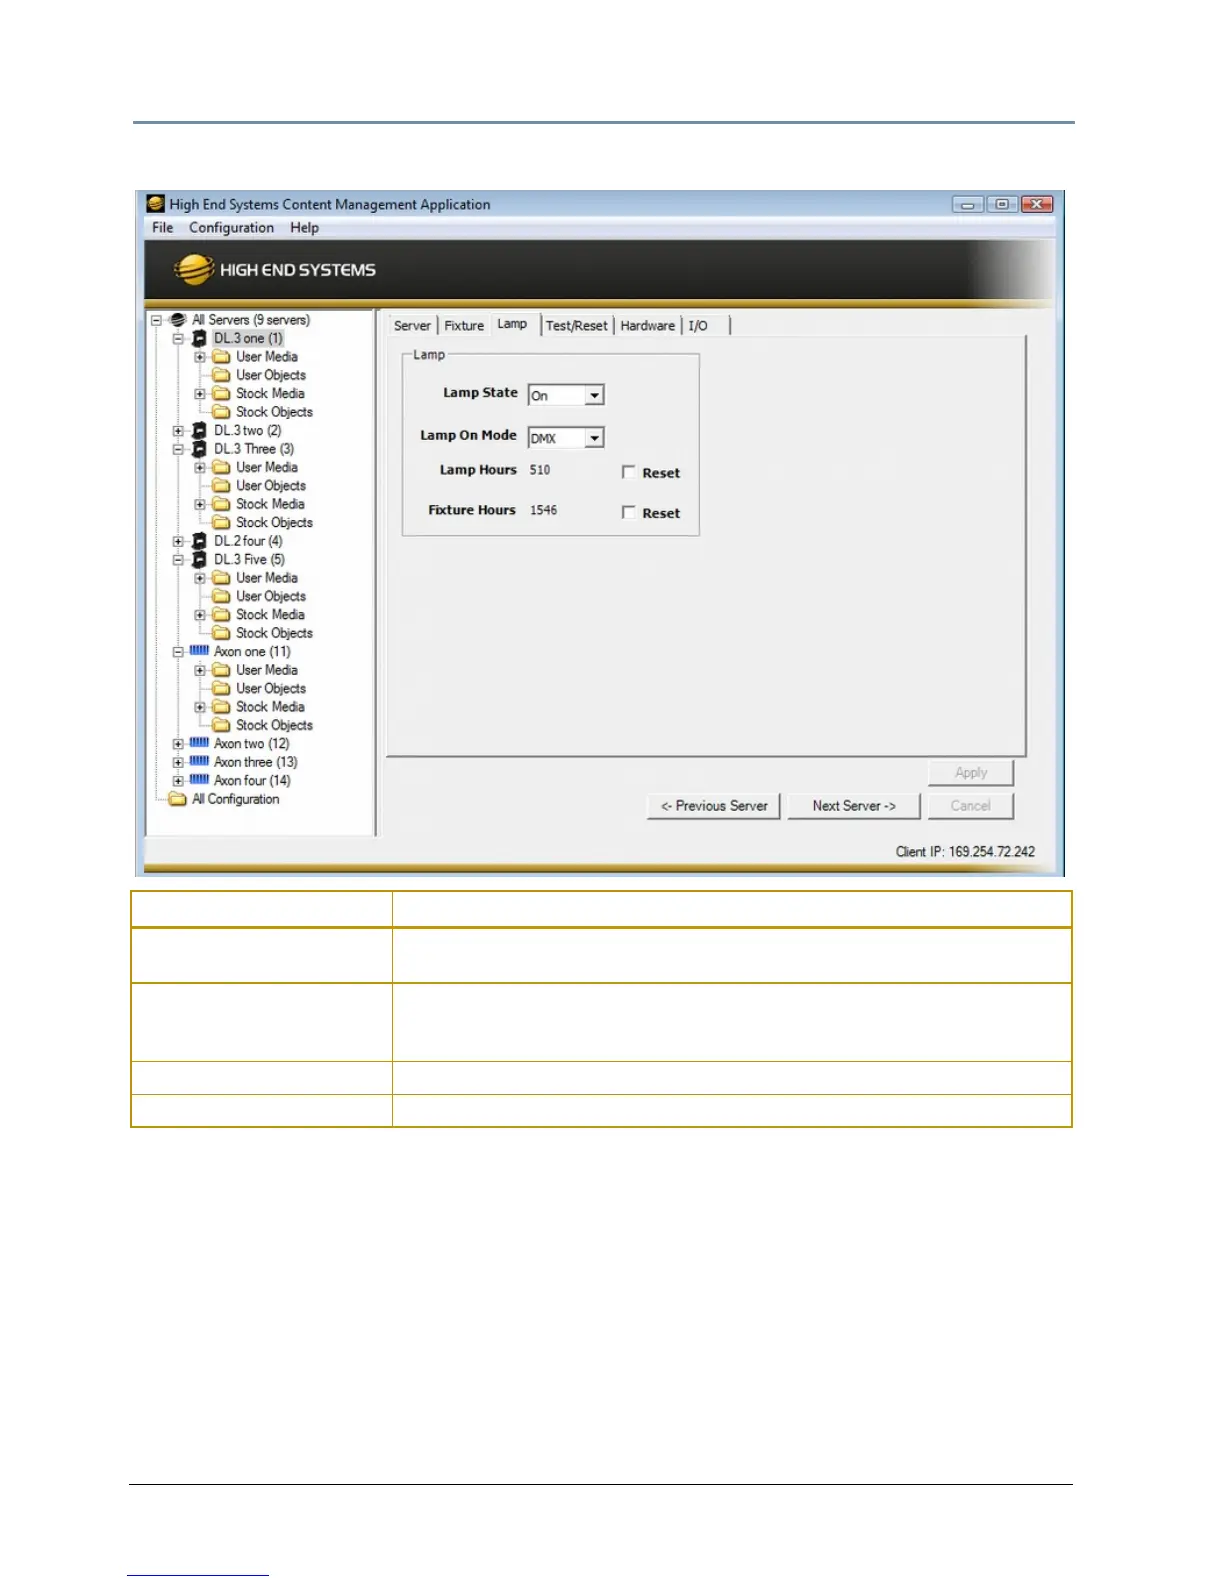Click the DL.3 two server icon
Screen dimensions: 1224x1584
coord(199,431)
